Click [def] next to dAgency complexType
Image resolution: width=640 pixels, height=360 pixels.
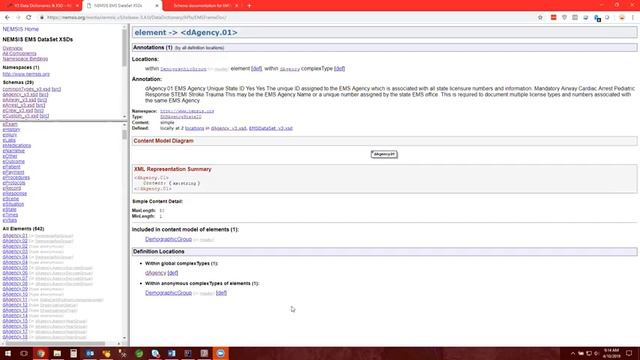tap(173, 273)
